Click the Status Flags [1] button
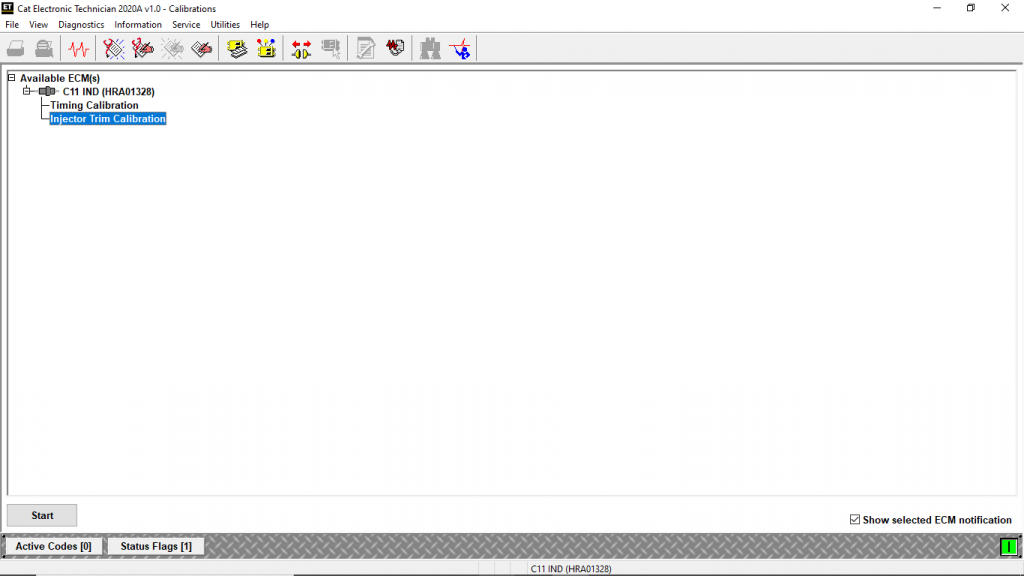The height and width of the screenshot is (576, 1024). (x=156, y=546)
